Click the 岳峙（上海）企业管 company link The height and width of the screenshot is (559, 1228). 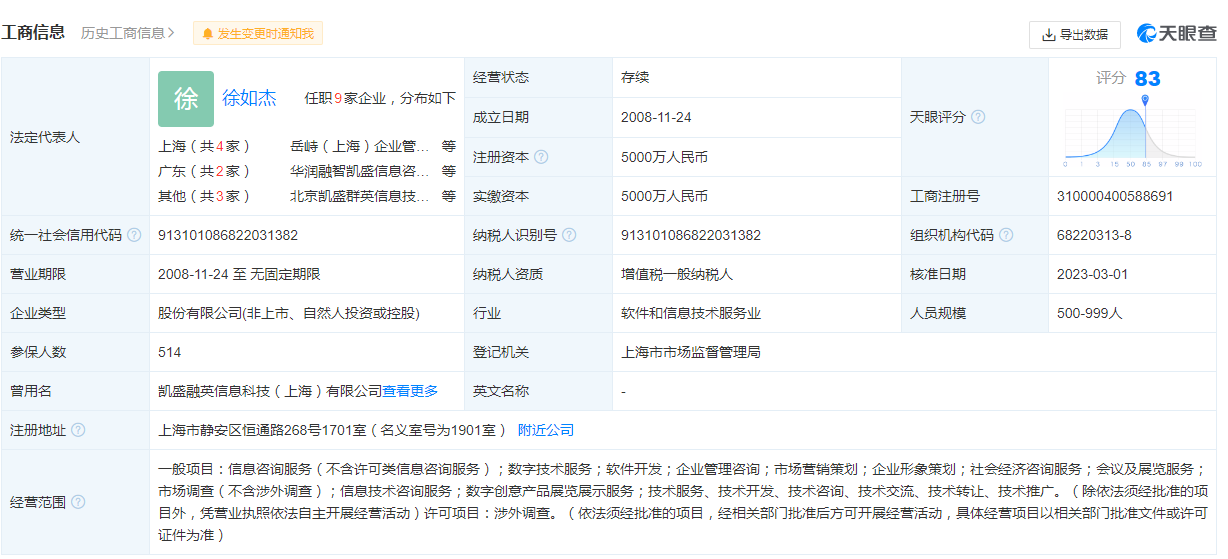360,146
